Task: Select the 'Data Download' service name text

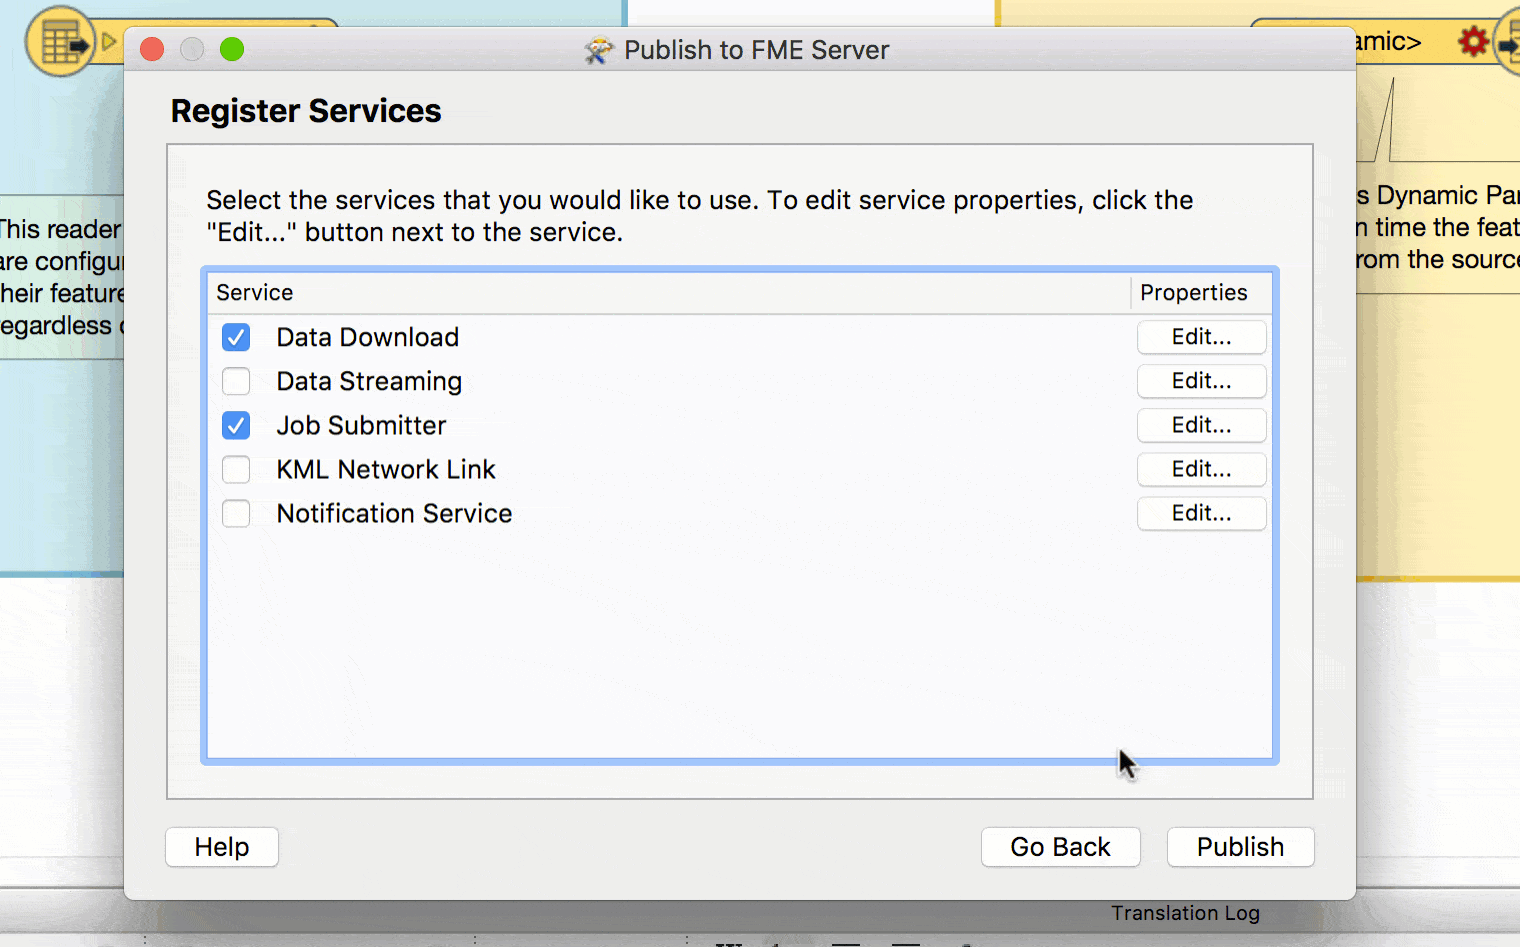Action: 368,337
